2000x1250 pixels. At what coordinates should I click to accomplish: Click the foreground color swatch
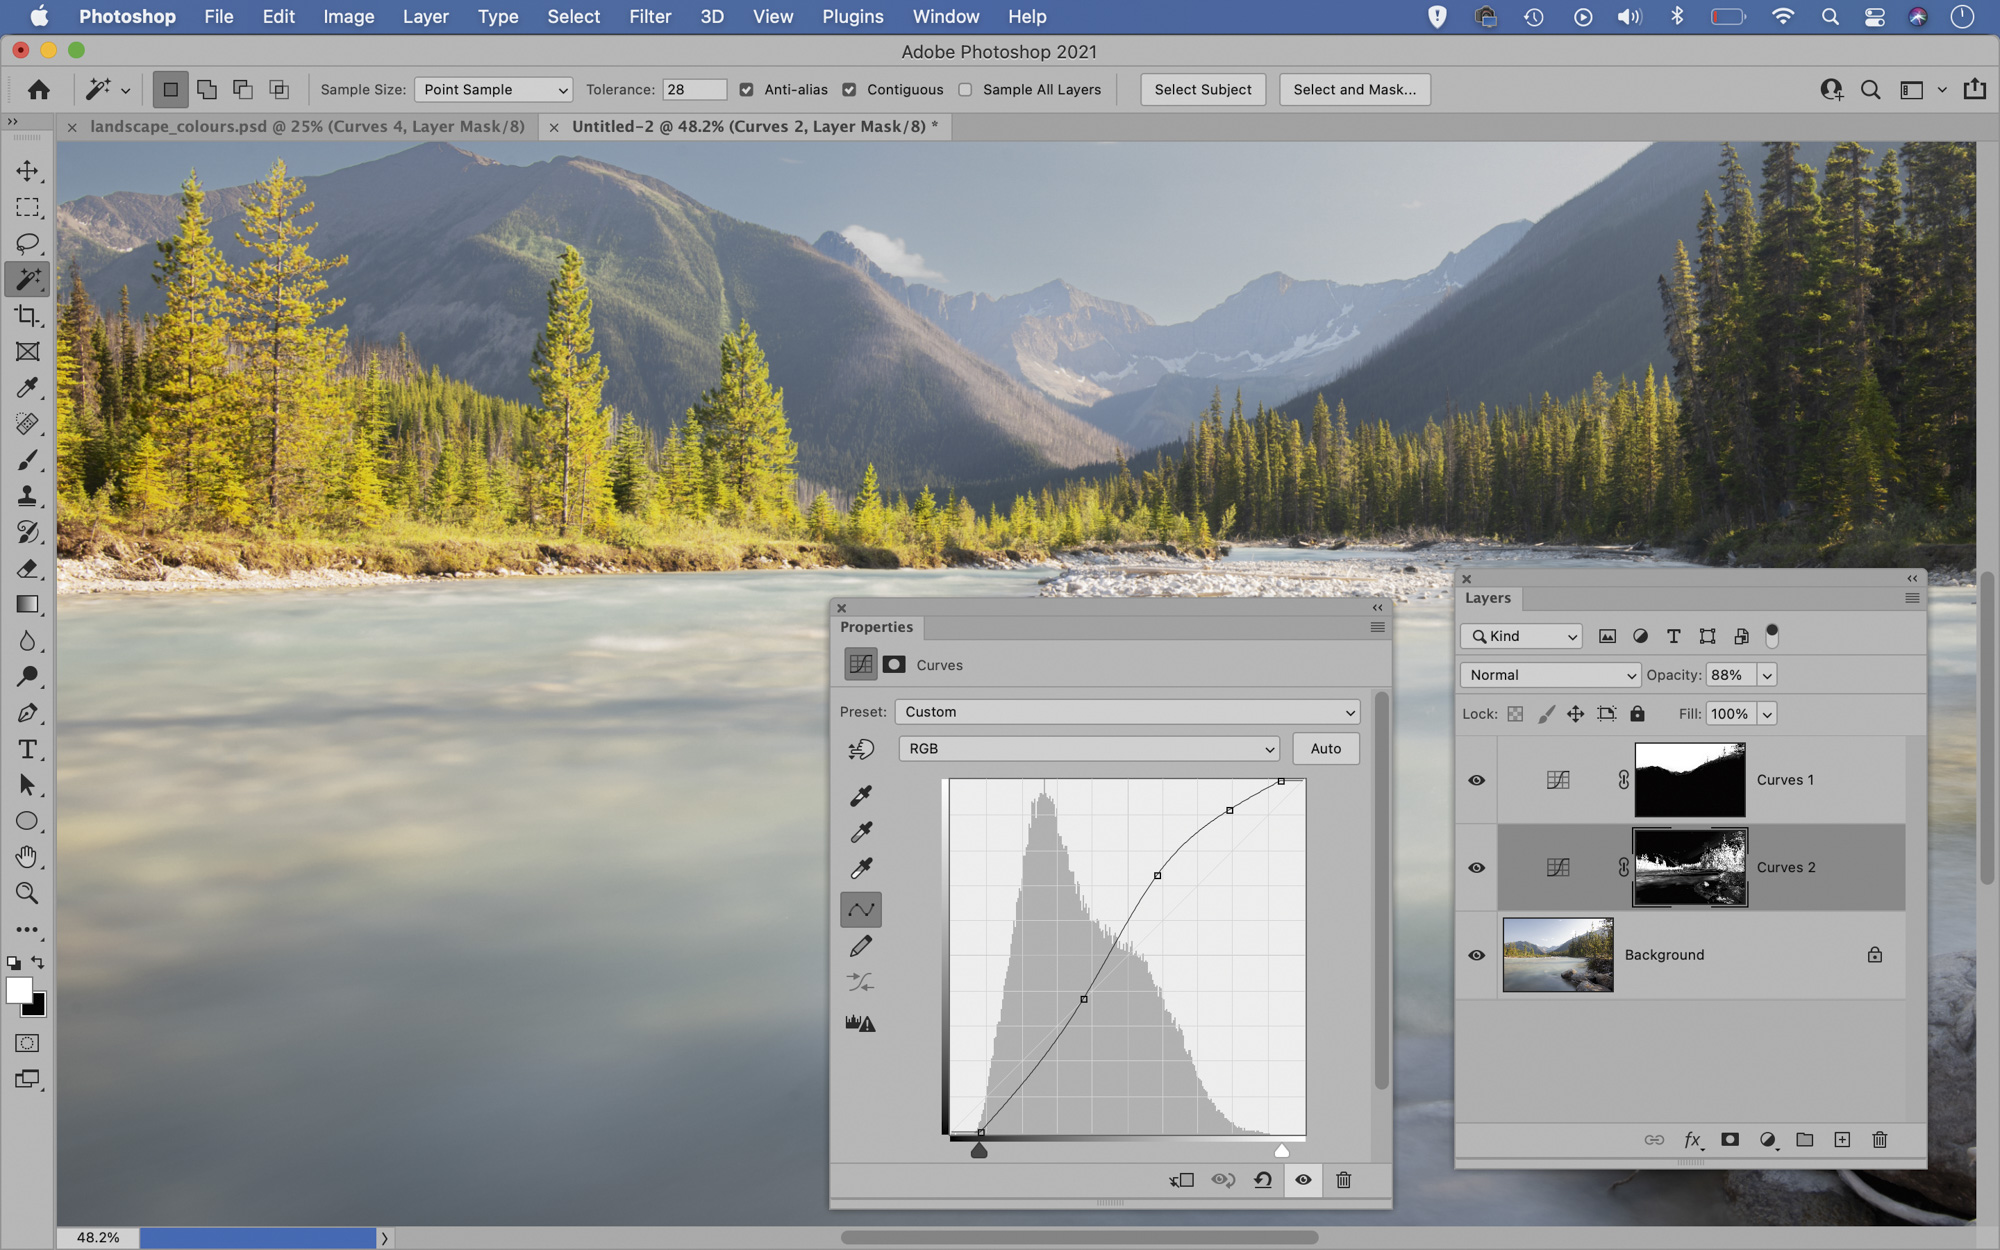(18, 990)
